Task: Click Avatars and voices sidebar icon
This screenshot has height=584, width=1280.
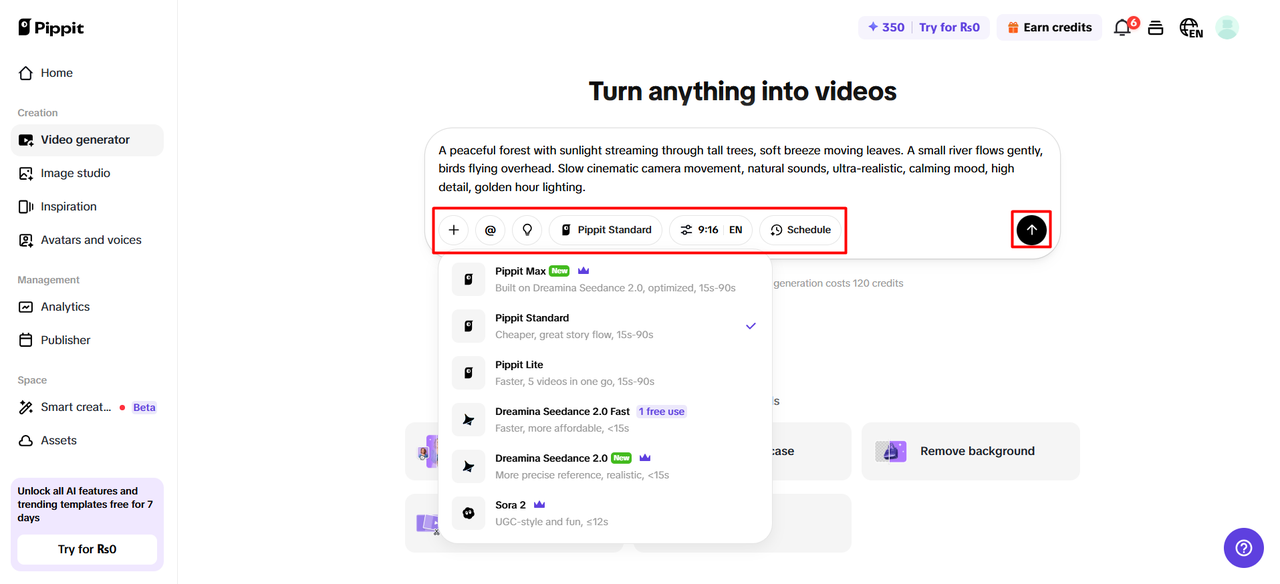Action: coord(26,240)
